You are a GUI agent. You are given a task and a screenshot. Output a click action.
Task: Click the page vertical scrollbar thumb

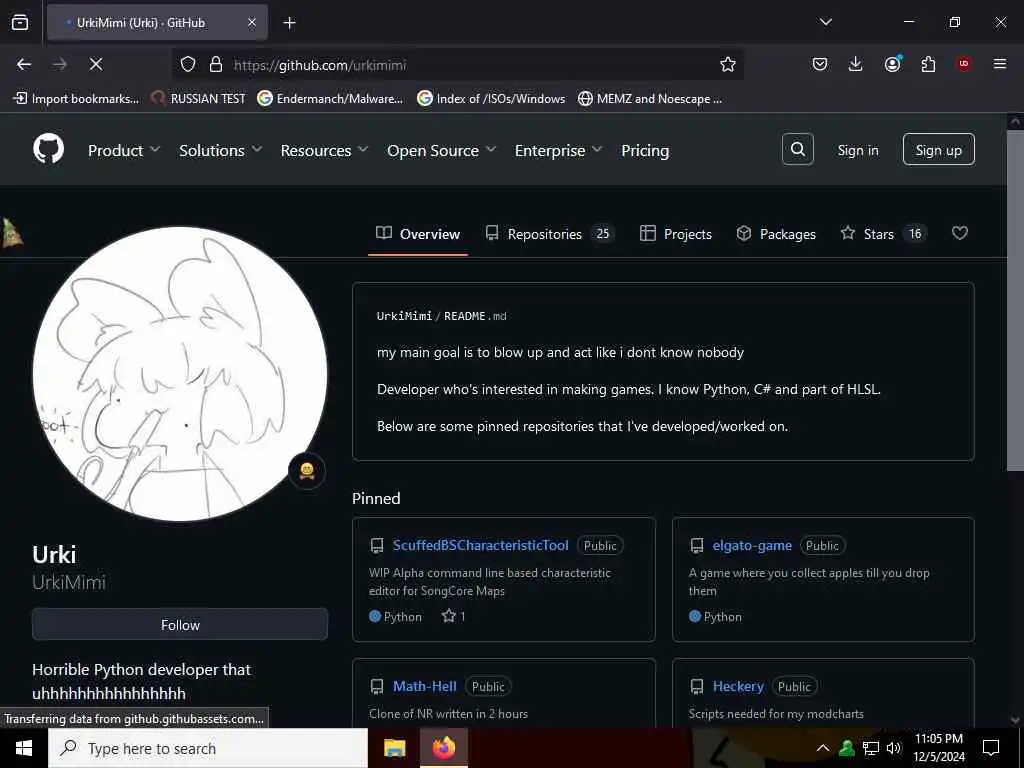(1014, 300)
